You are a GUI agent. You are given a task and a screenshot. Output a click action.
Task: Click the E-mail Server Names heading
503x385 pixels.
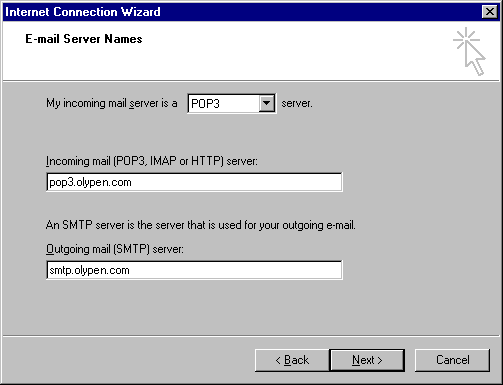tap(84, 39)
